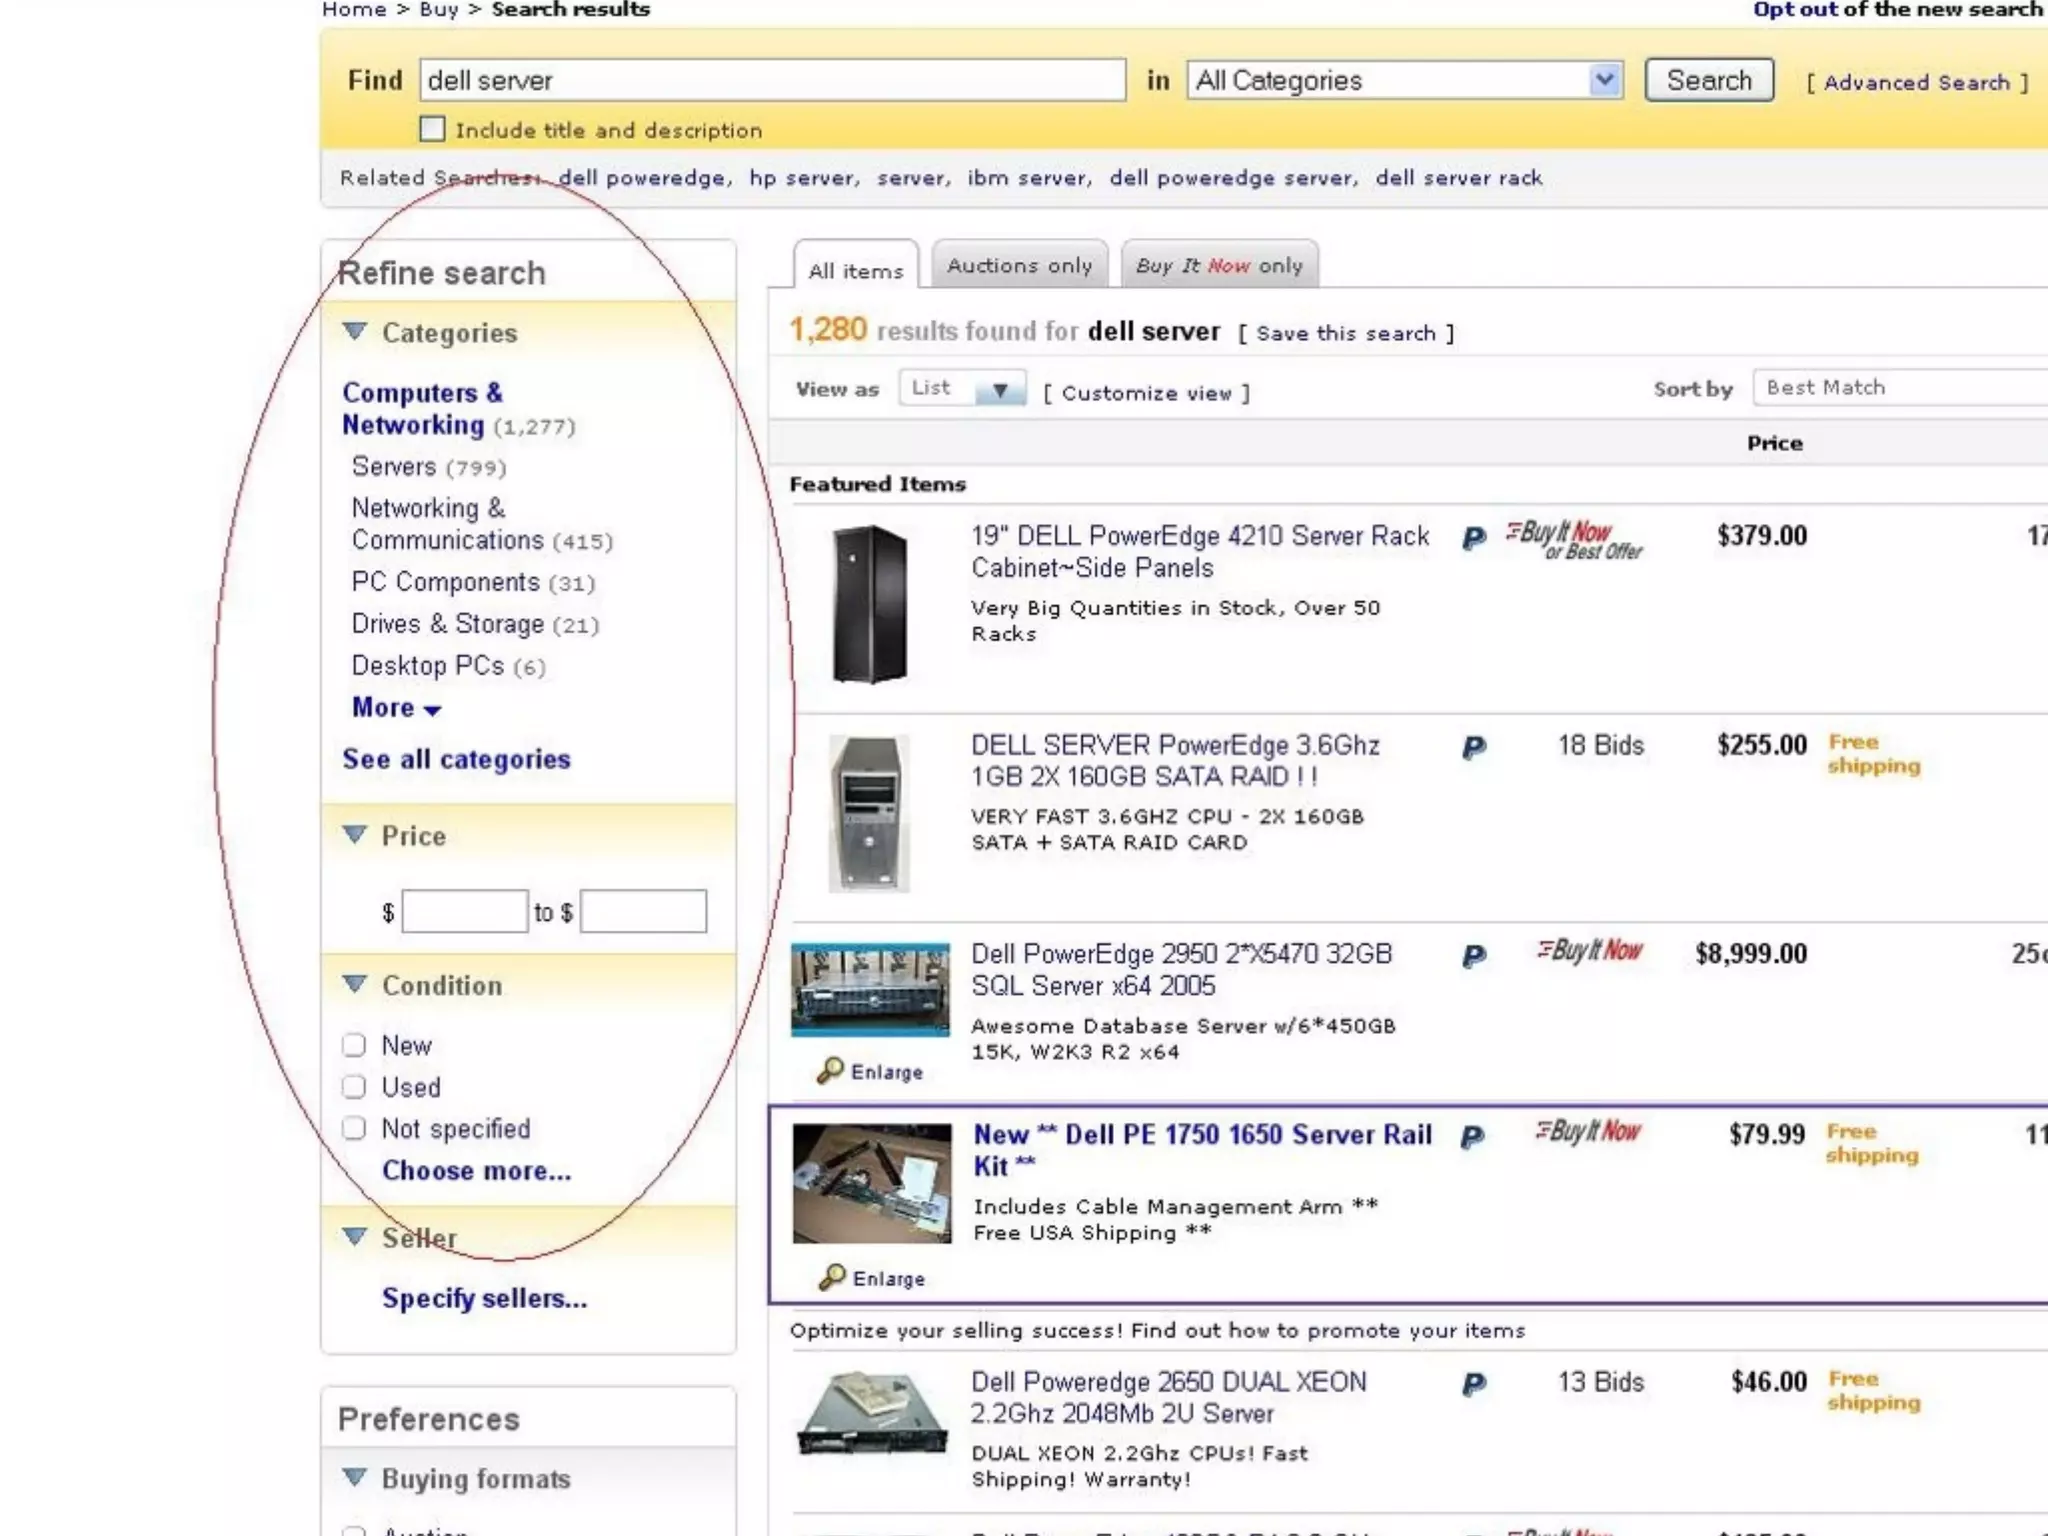Click Buy It Now or Best Offer logo

point(1573,539)
